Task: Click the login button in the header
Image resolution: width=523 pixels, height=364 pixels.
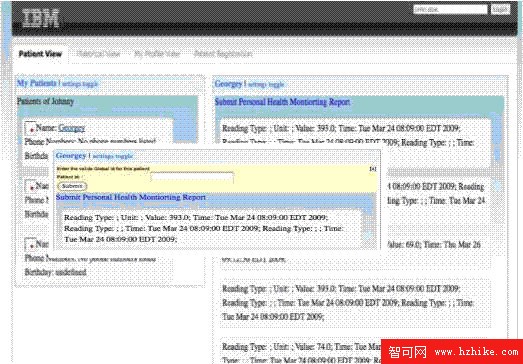Action: tap(500, 9)
